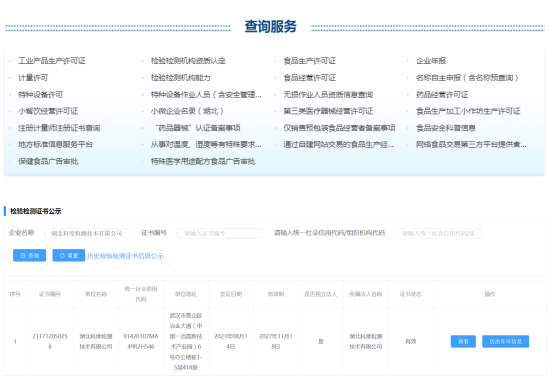Open 特殊医学用途配方食品广告审批 link
The height and width of the screenshot is (379, 556).
click(203, 161)
